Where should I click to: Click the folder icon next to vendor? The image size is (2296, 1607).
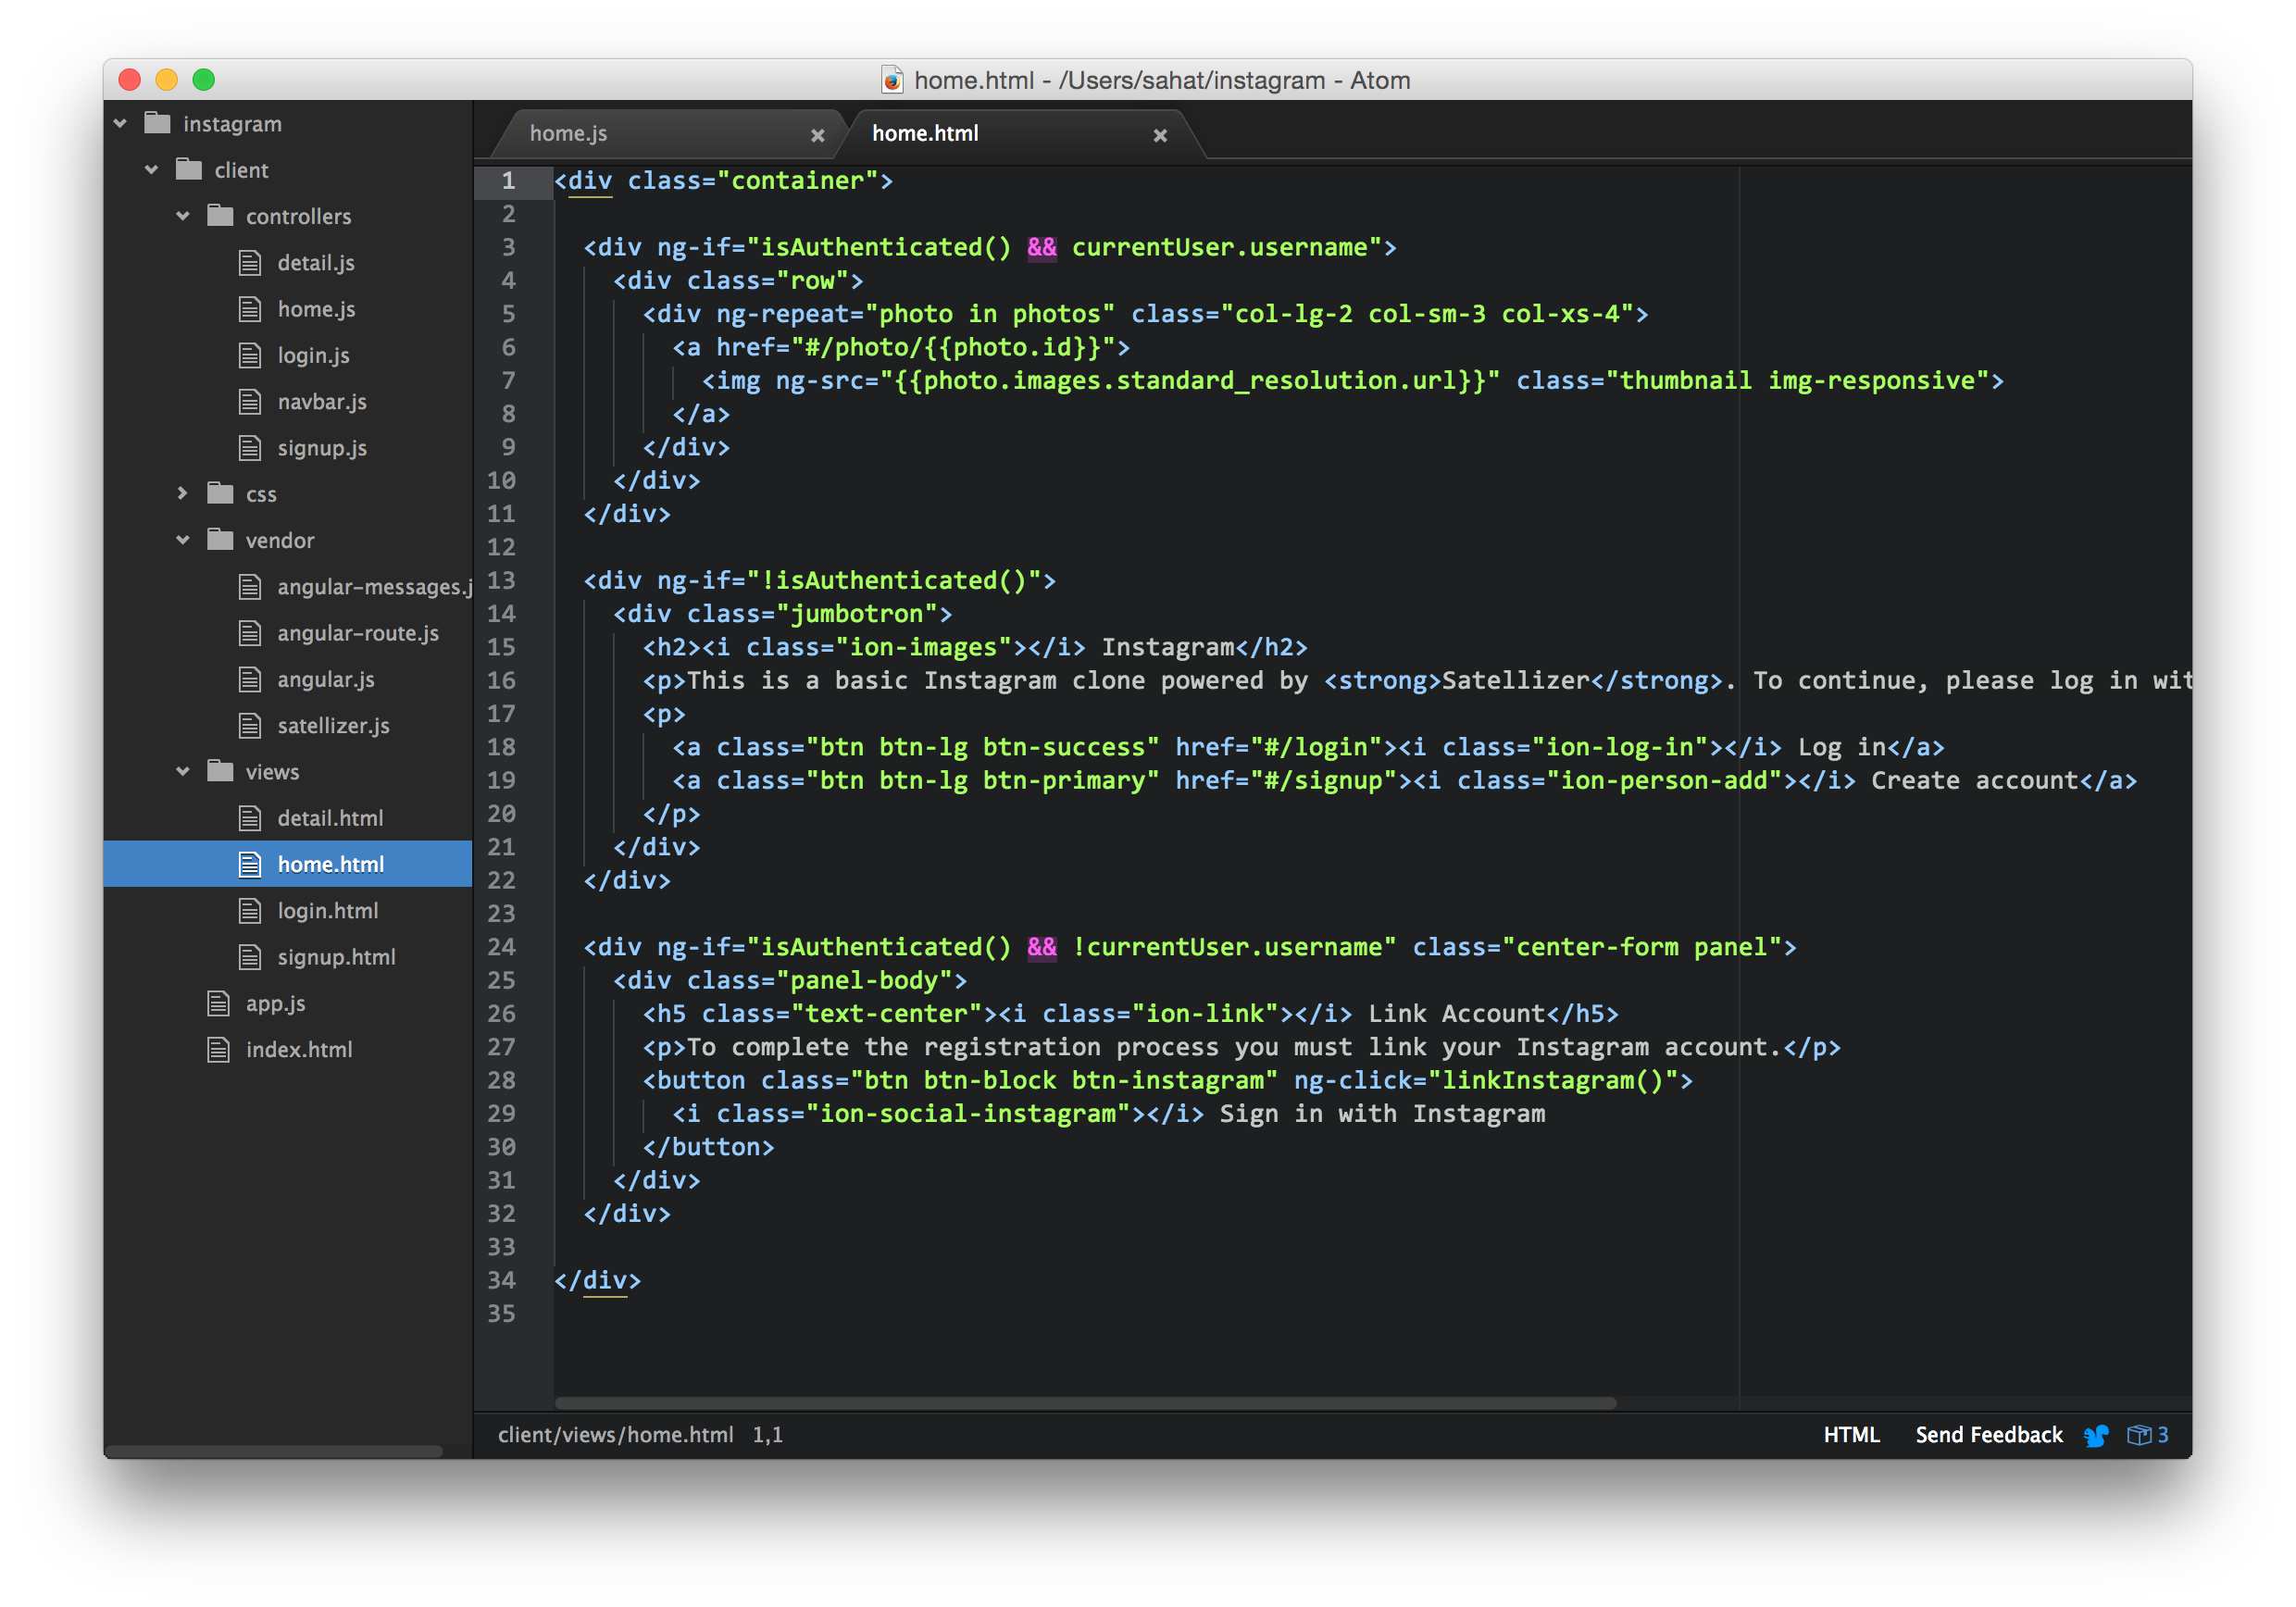click(220, 540)
